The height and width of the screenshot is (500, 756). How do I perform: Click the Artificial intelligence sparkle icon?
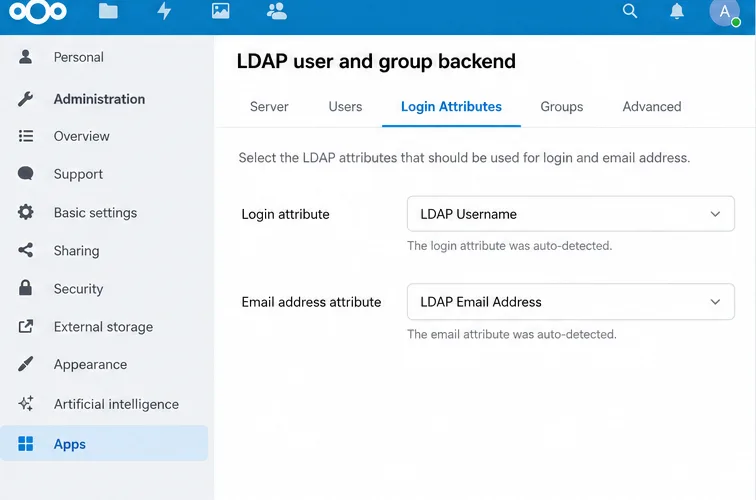26,403
